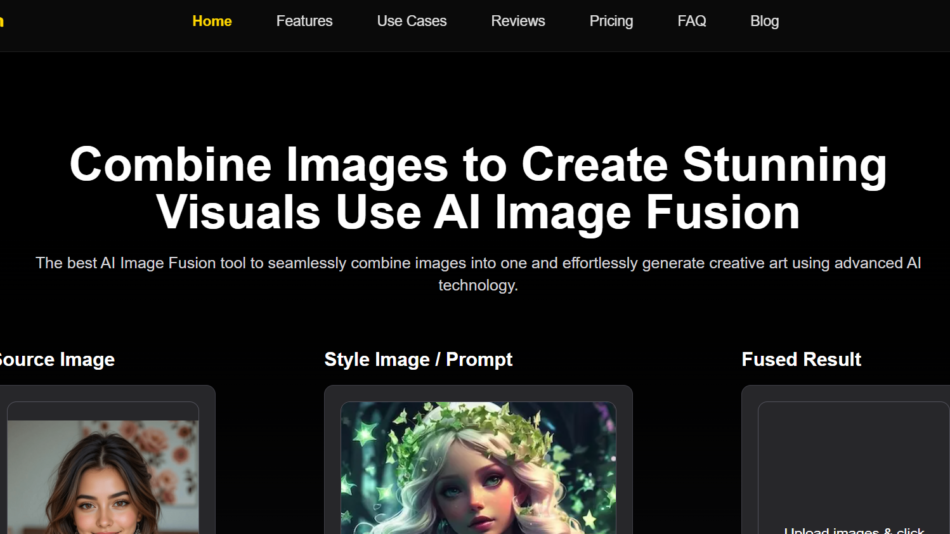Open the Use Cases nav link

click(411, 21)
